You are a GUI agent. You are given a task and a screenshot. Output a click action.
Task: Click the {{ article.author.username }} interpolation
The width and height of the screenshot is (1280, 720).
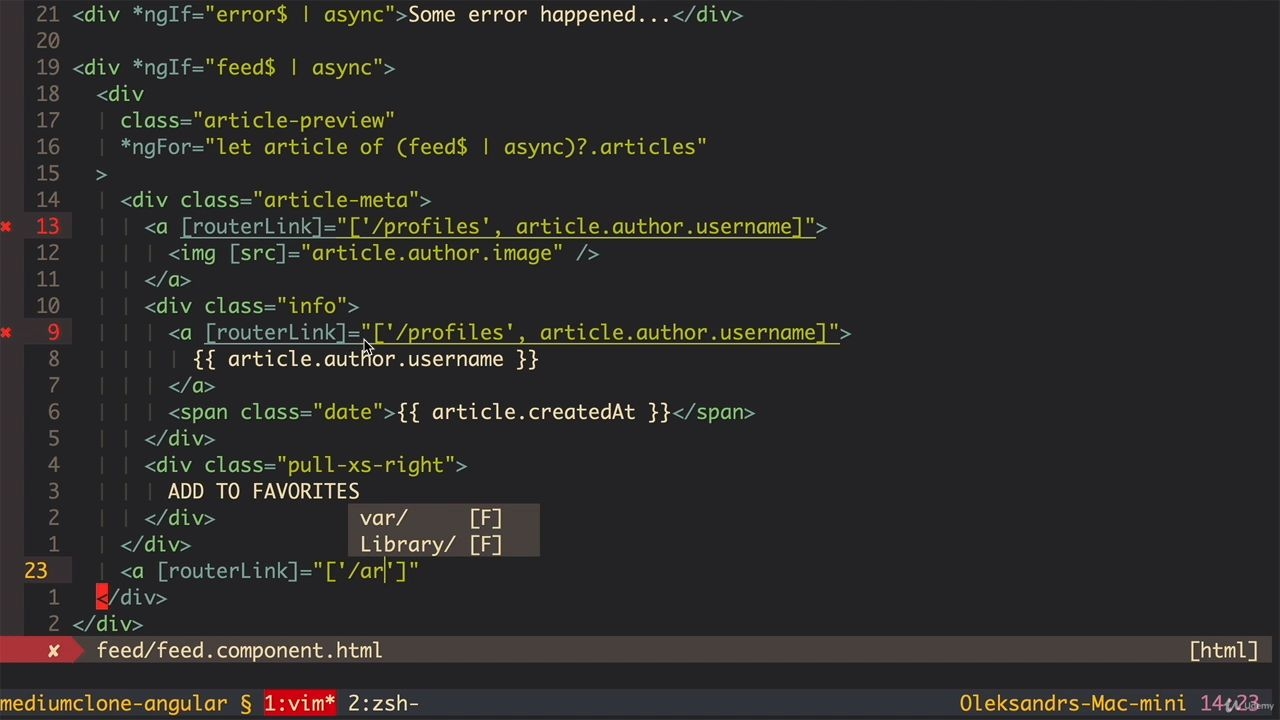point(366,359)
